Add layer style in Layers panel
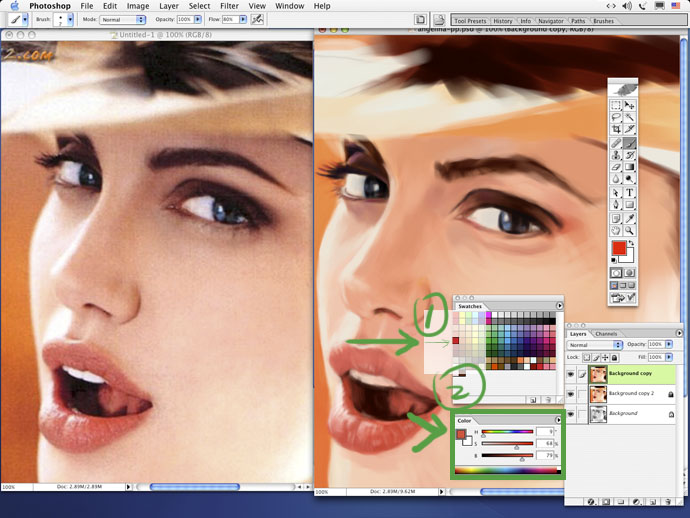This screenshot has height=518, width=690. (x=591, y=501)
